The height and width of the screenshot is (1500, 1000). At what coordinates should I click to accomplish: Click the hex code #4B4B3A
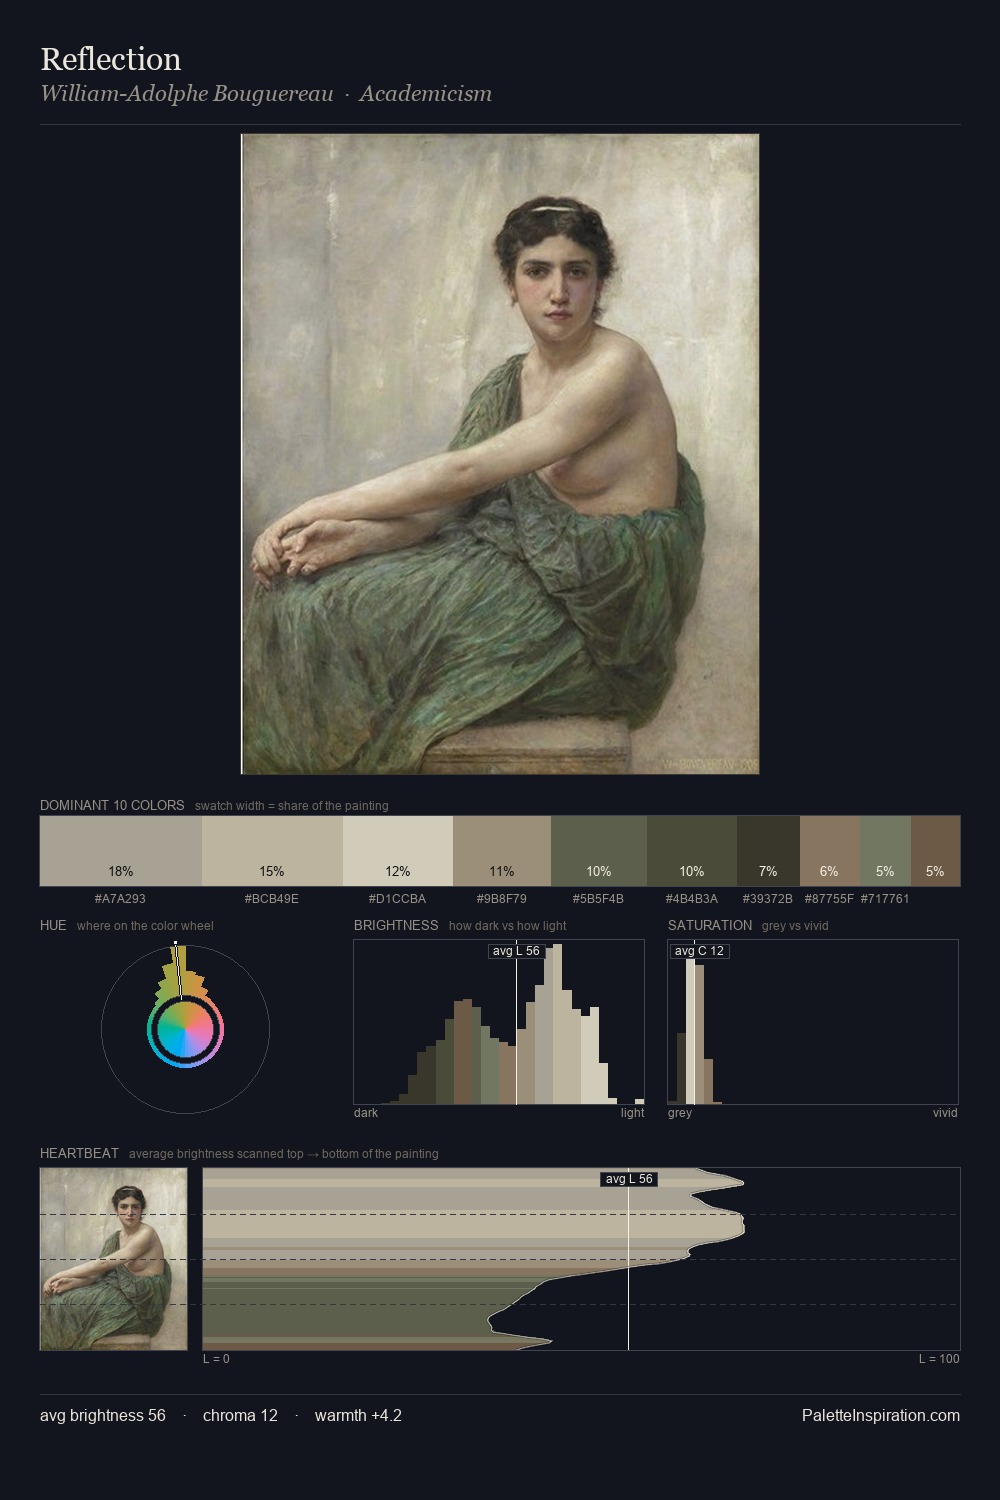point(692,899)
